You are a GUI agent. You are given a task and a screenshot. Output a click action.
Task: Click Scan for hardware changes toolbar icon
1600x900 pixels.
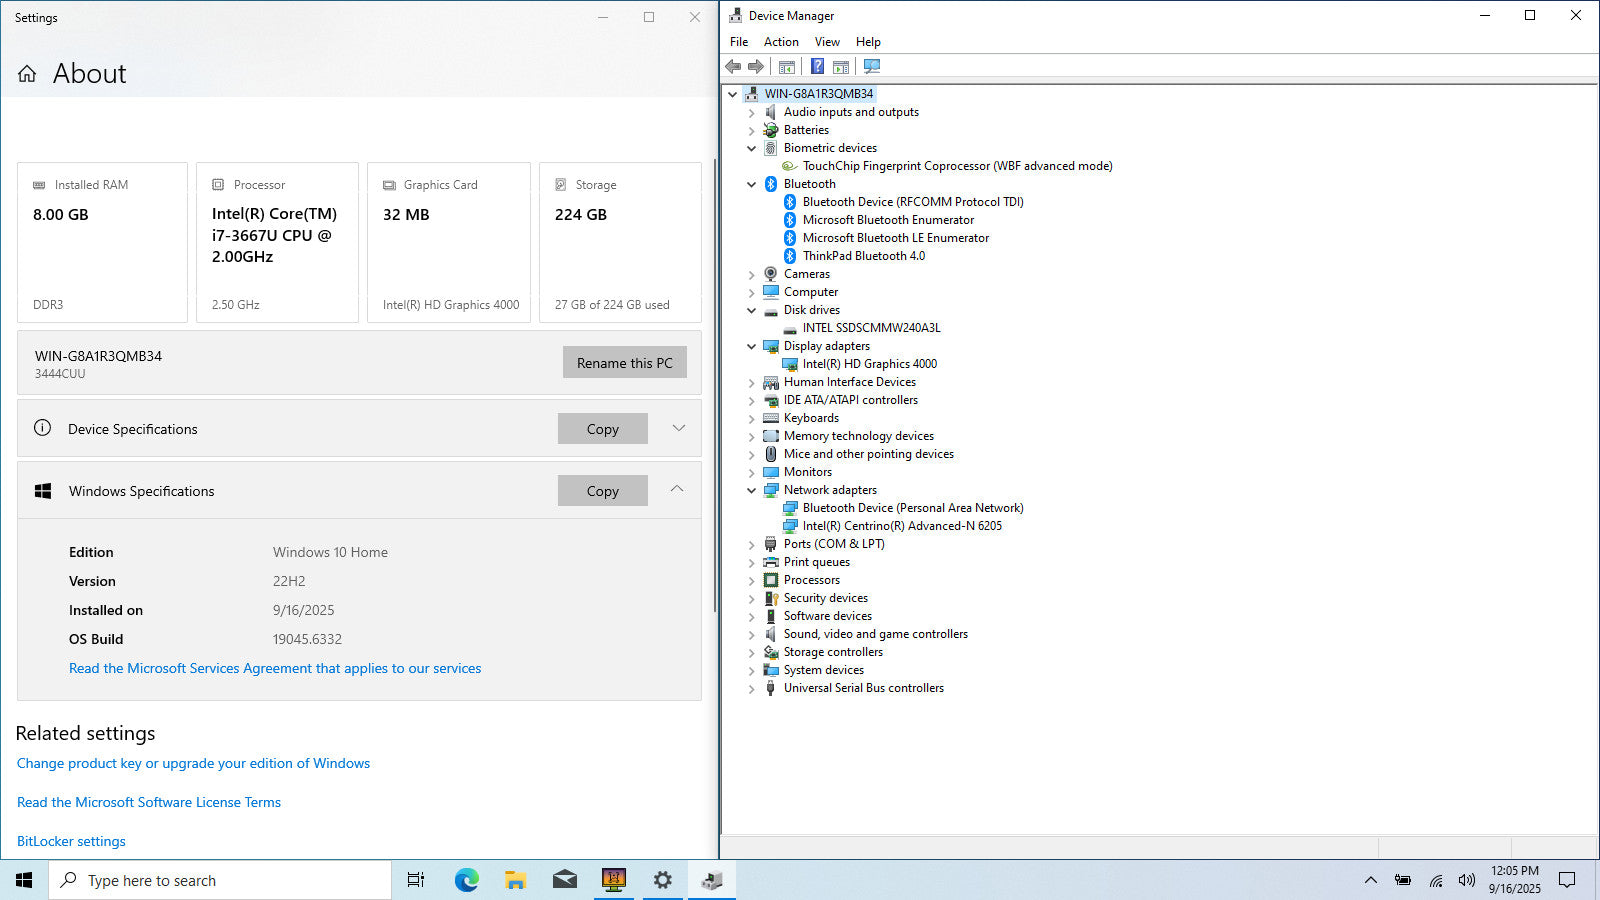tap(872, 67)
